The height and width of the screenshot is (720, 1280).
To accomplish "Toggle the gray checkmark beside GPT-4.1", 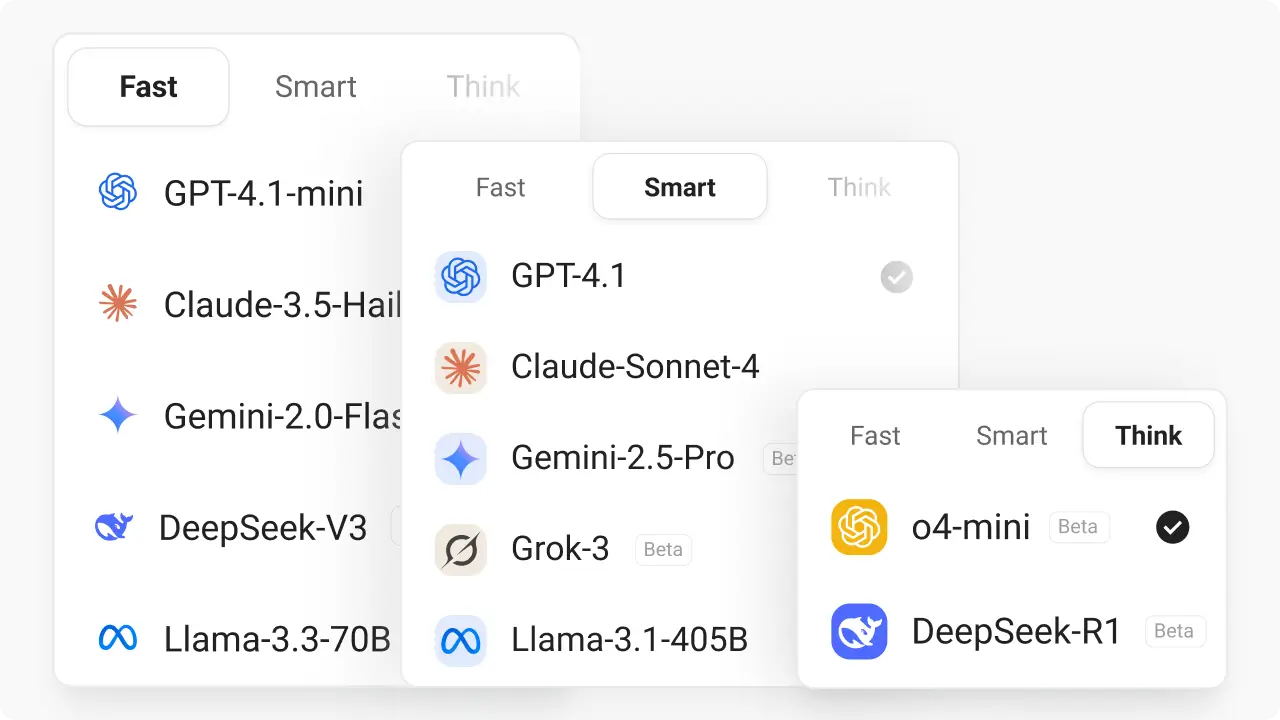I will (897, 277).
